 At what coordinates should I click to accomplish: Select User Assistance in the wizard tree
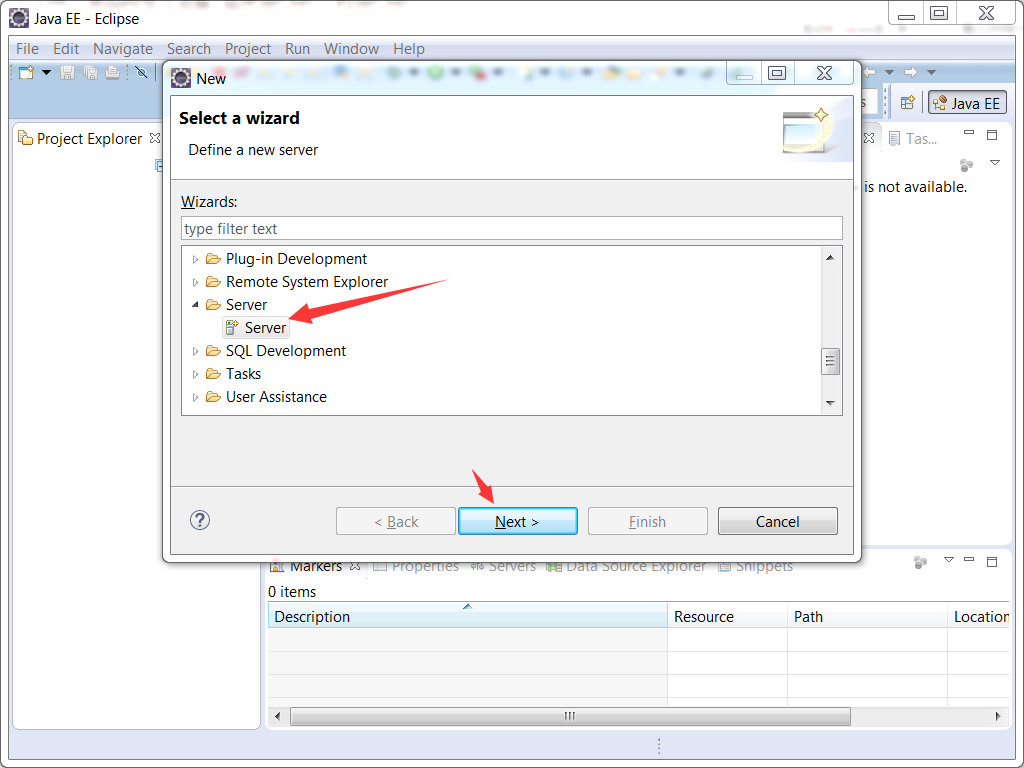coord(276,396)
